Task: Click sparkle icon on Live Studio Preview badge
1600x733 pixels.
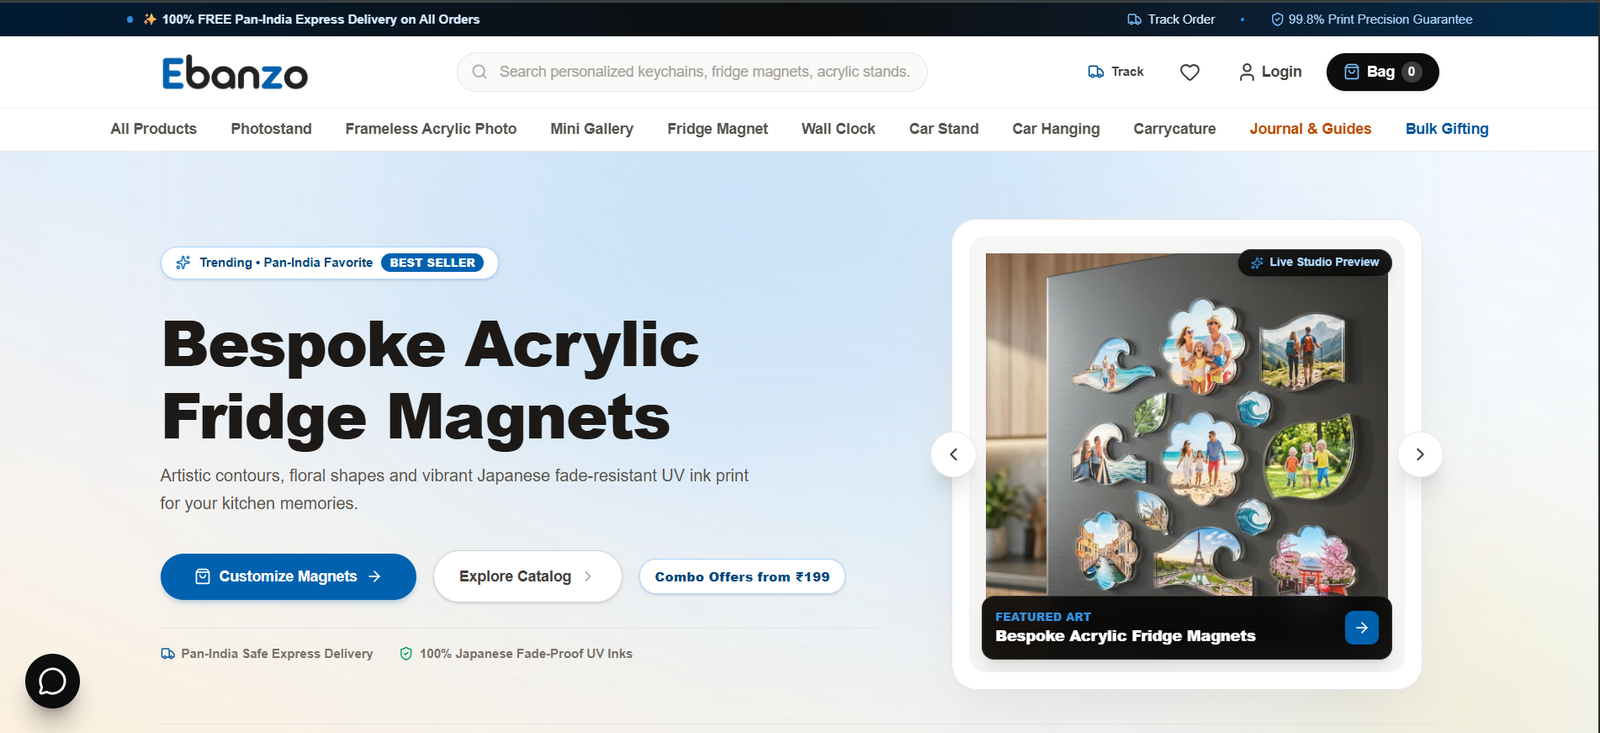Action: point(1257,262)
